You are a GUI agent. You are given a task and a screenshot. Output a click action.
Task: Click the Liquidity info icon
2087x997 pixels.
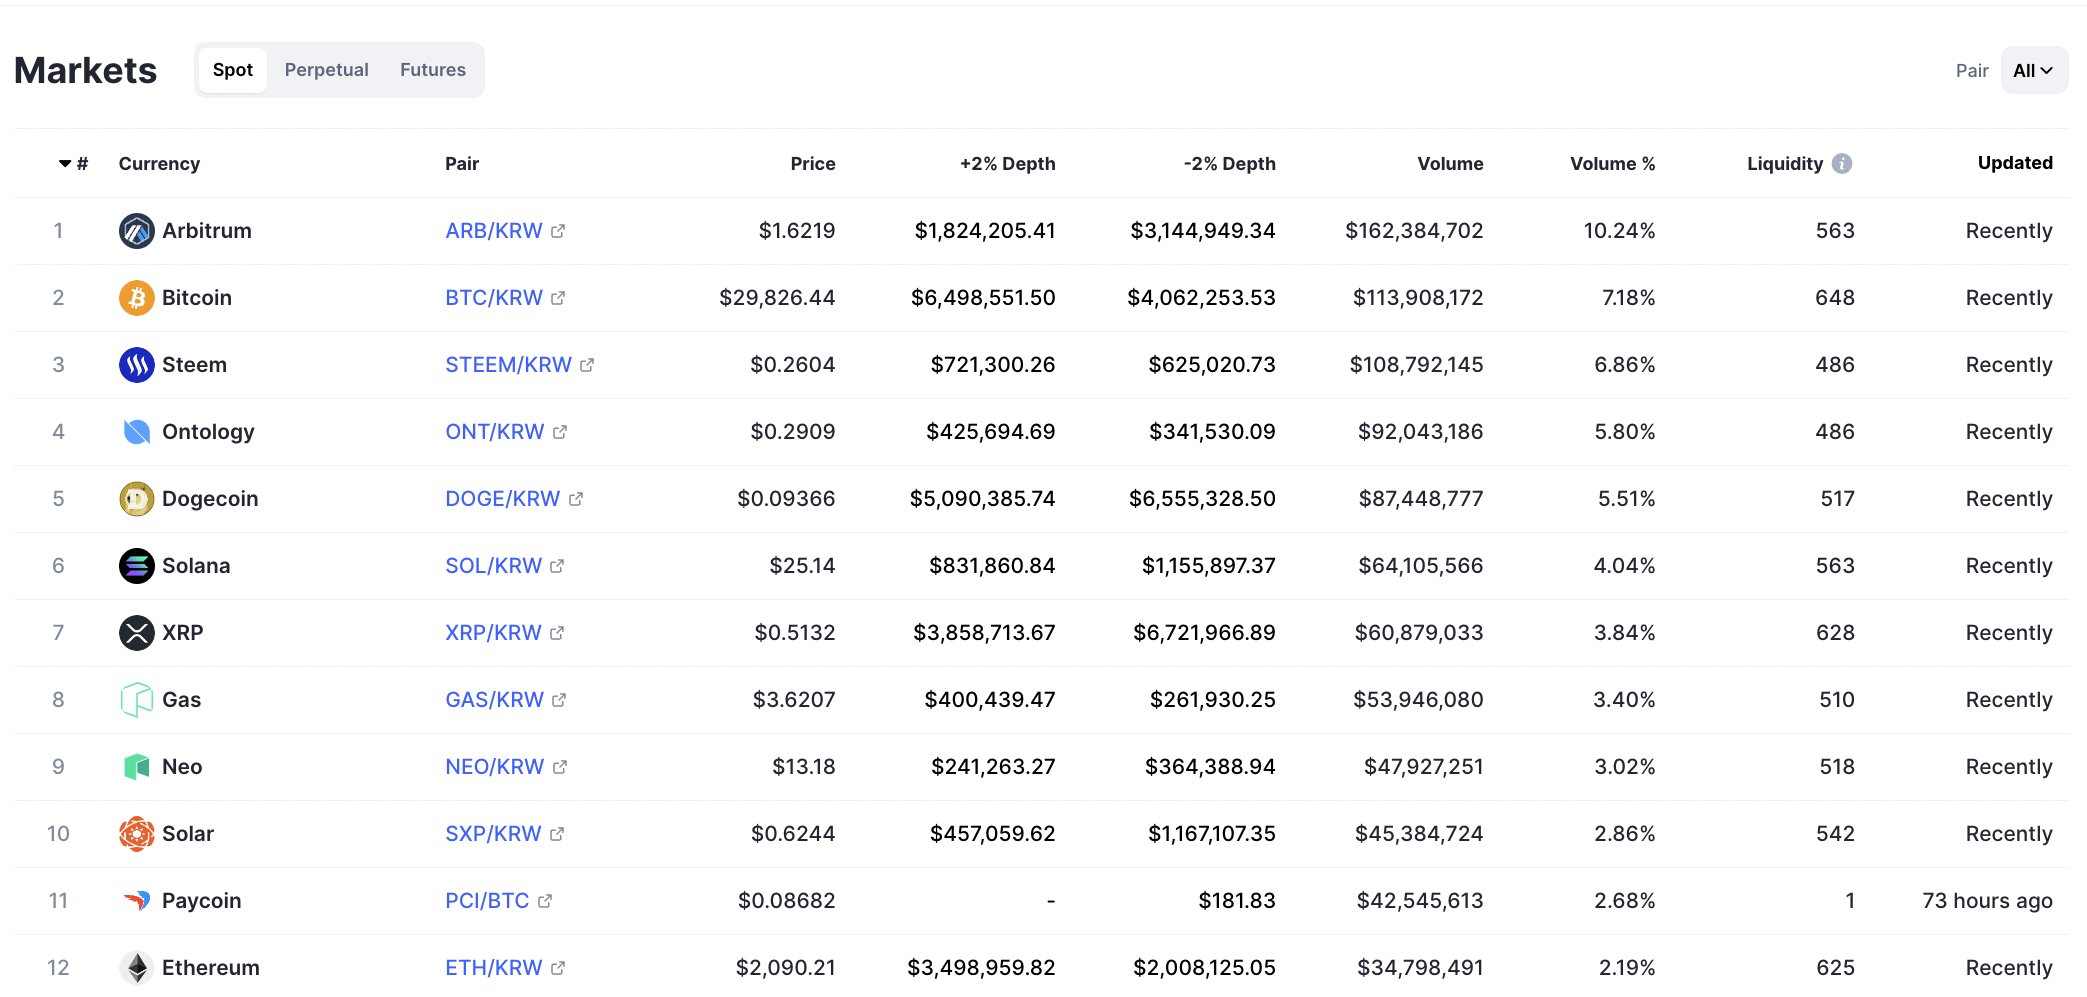(x=1841, y=164)
